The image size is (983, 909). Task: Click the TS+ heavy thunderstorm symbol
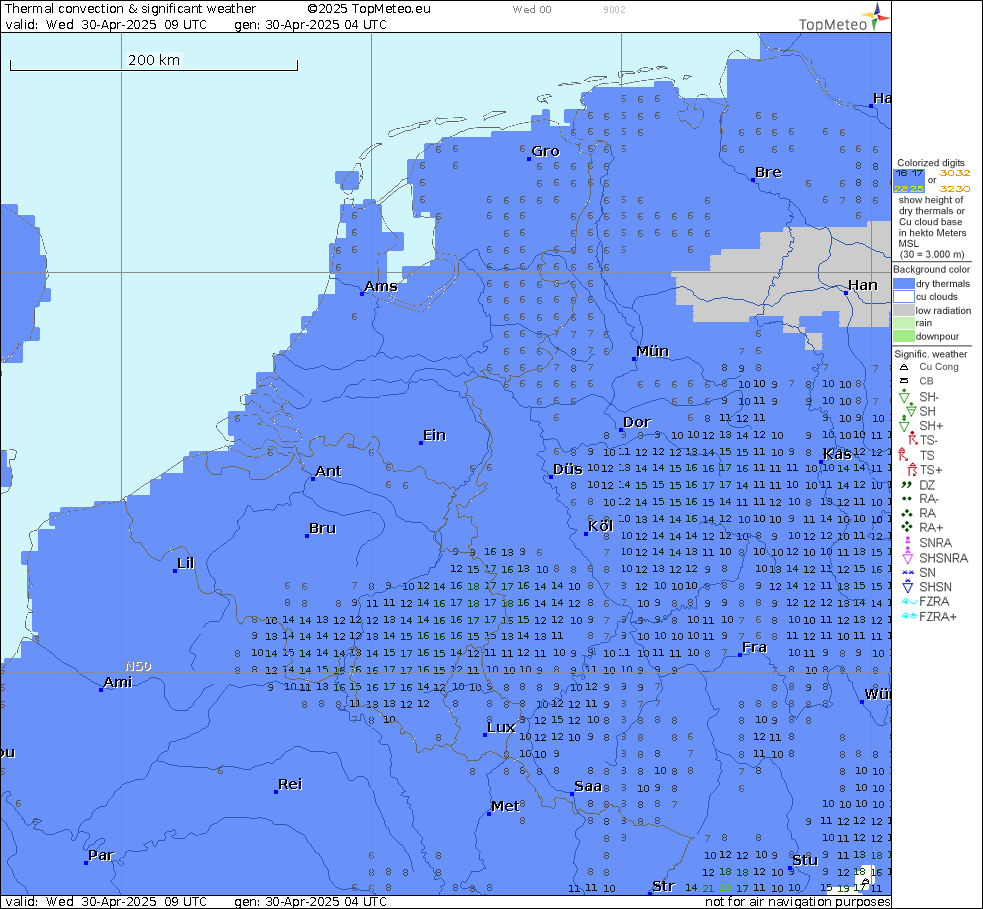pyautogui.click(x=912, y=469)
